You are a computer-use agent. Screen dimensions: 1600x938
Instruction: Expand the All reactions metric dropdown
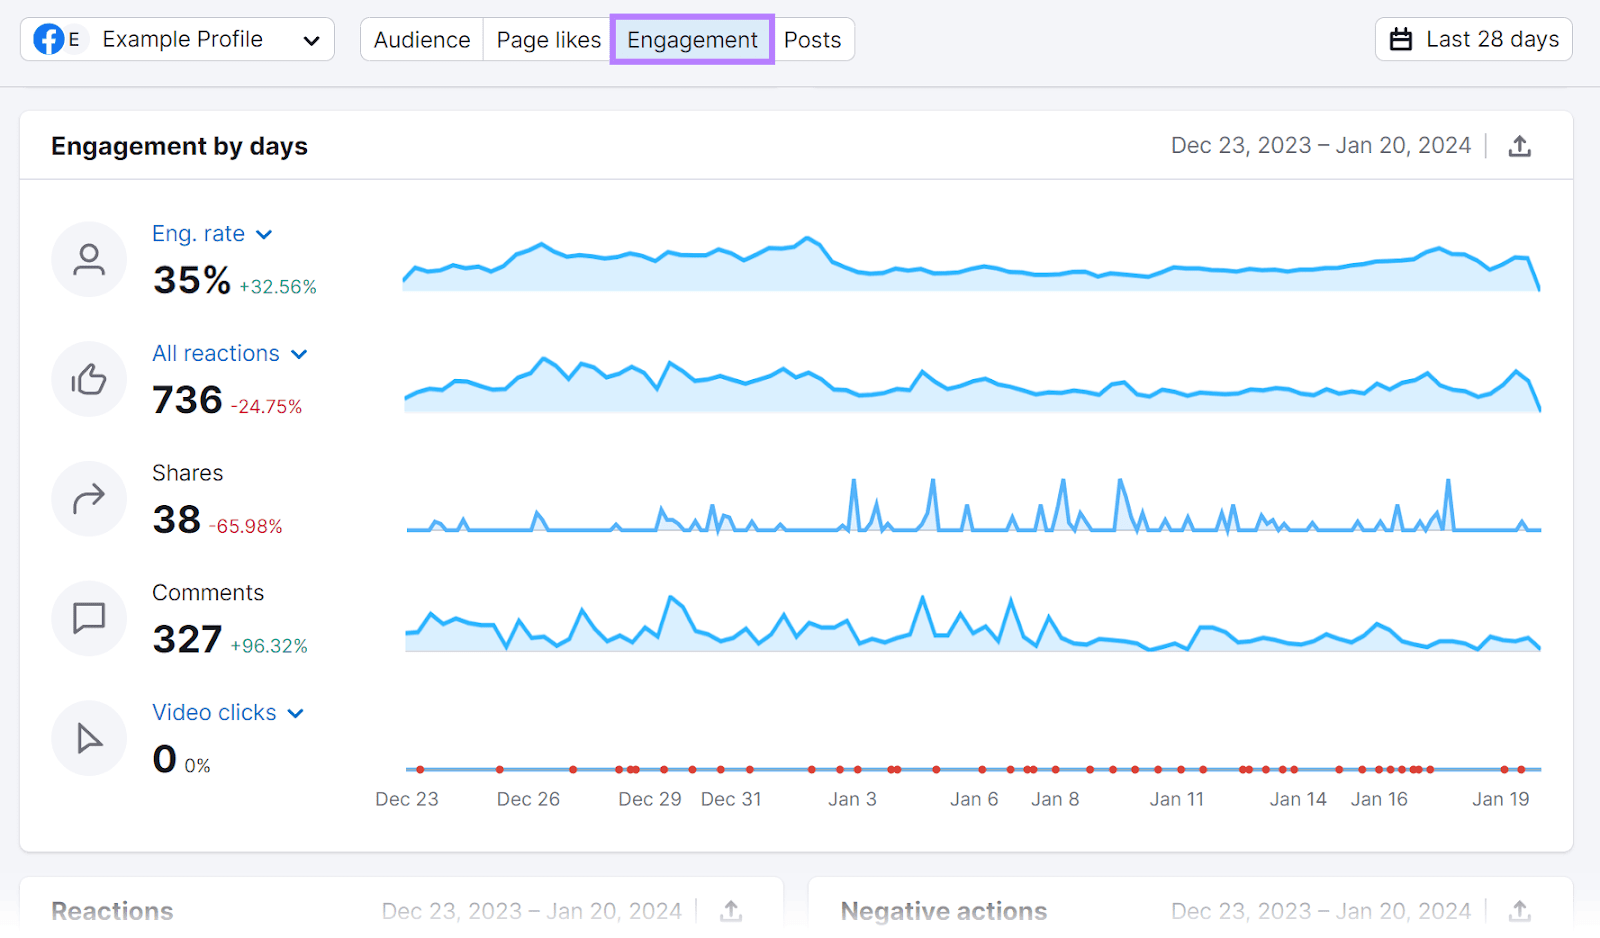tap(299, 353)
